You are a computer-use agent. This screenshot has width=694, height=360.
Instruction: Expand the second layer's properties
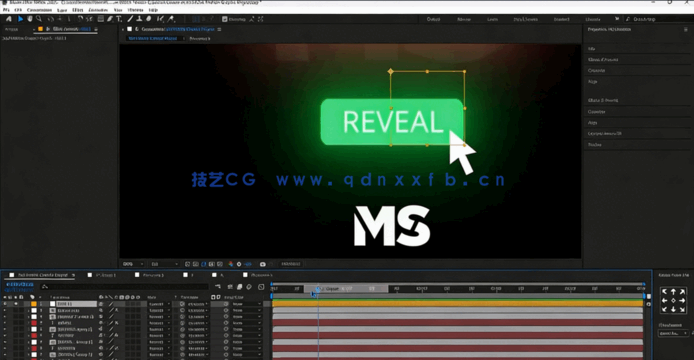(x=29, y=310)
